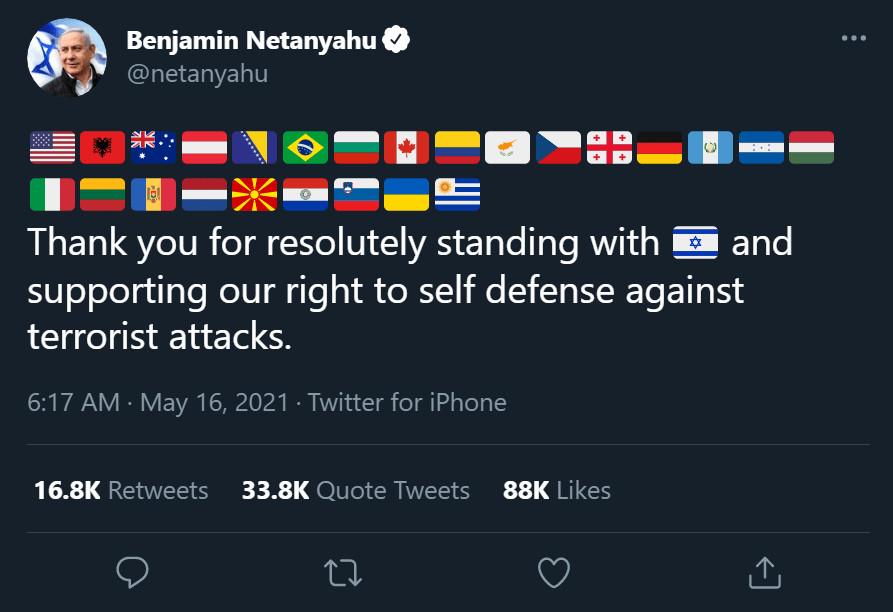The width and height of the screenshot is (893, 612).
Task: Click the Ukraine flag emoji
Action: pos(407,194)
